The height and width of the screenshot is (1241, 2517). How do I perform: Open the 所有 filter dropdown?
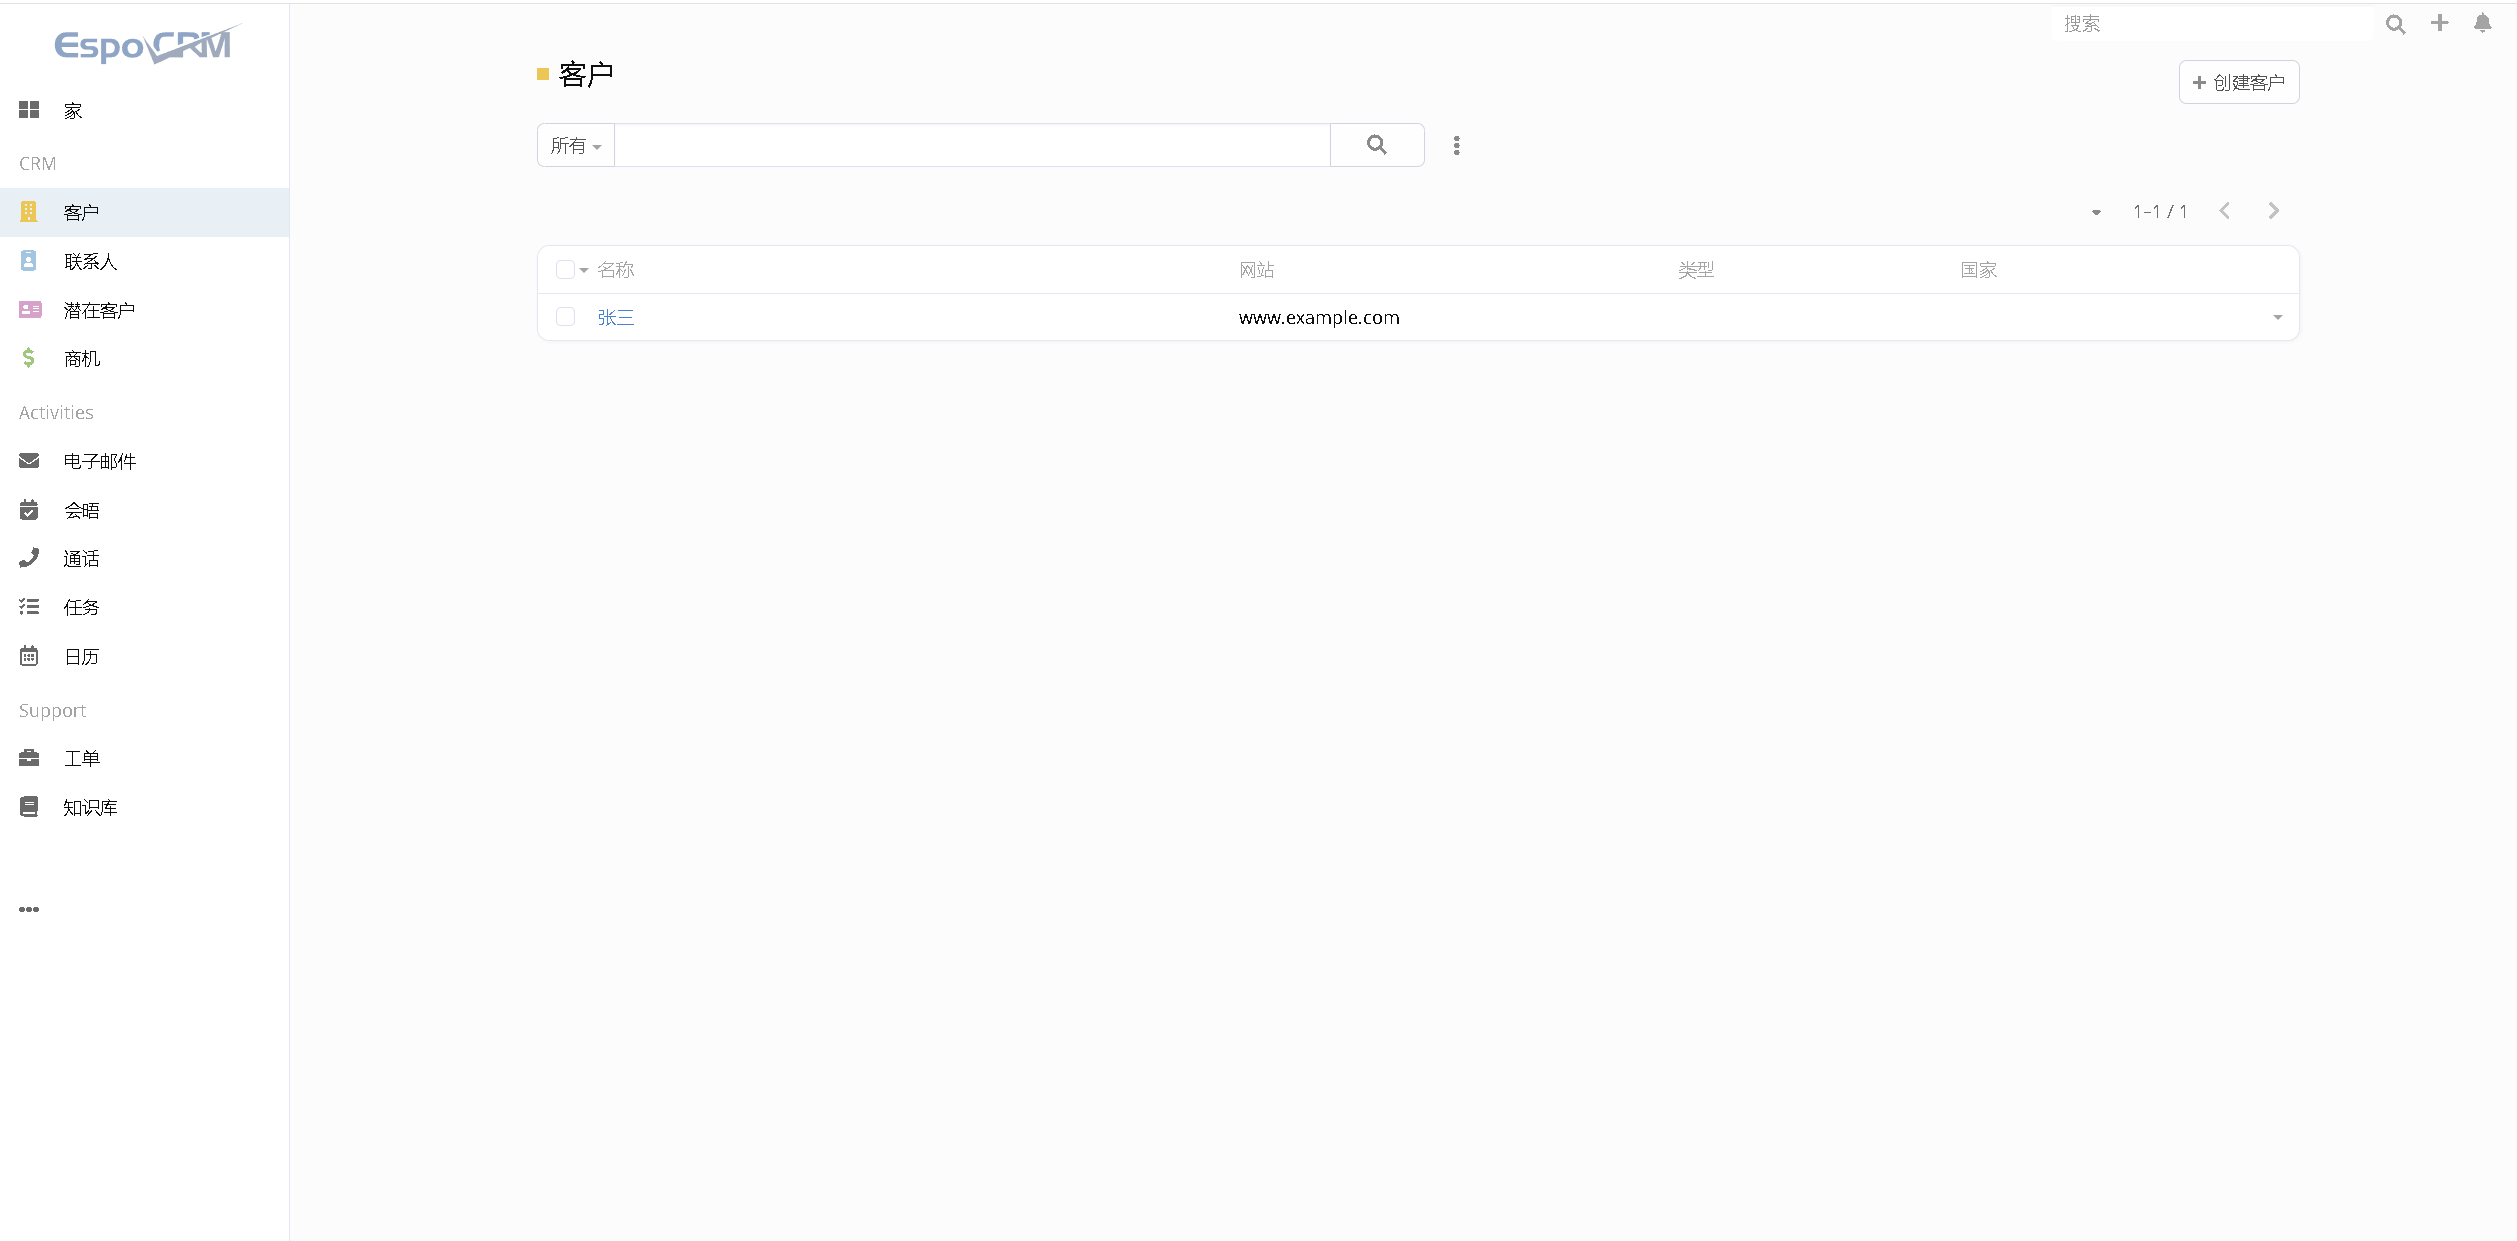coord(576,146)
